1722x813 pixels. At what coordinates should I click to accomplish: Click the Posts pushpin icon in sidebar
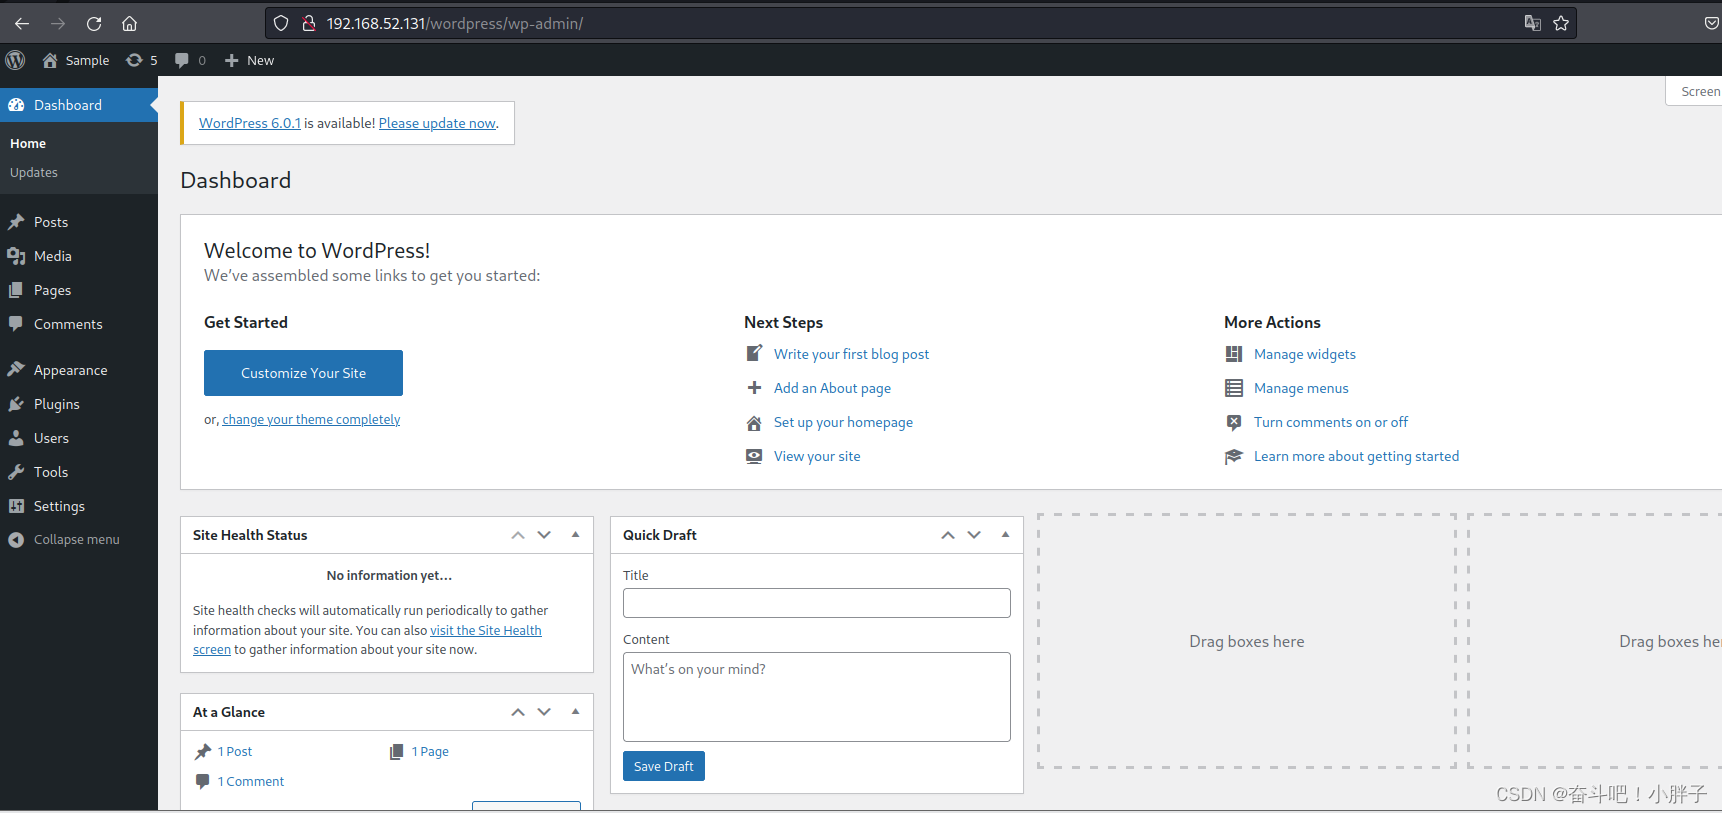[16, 222]
